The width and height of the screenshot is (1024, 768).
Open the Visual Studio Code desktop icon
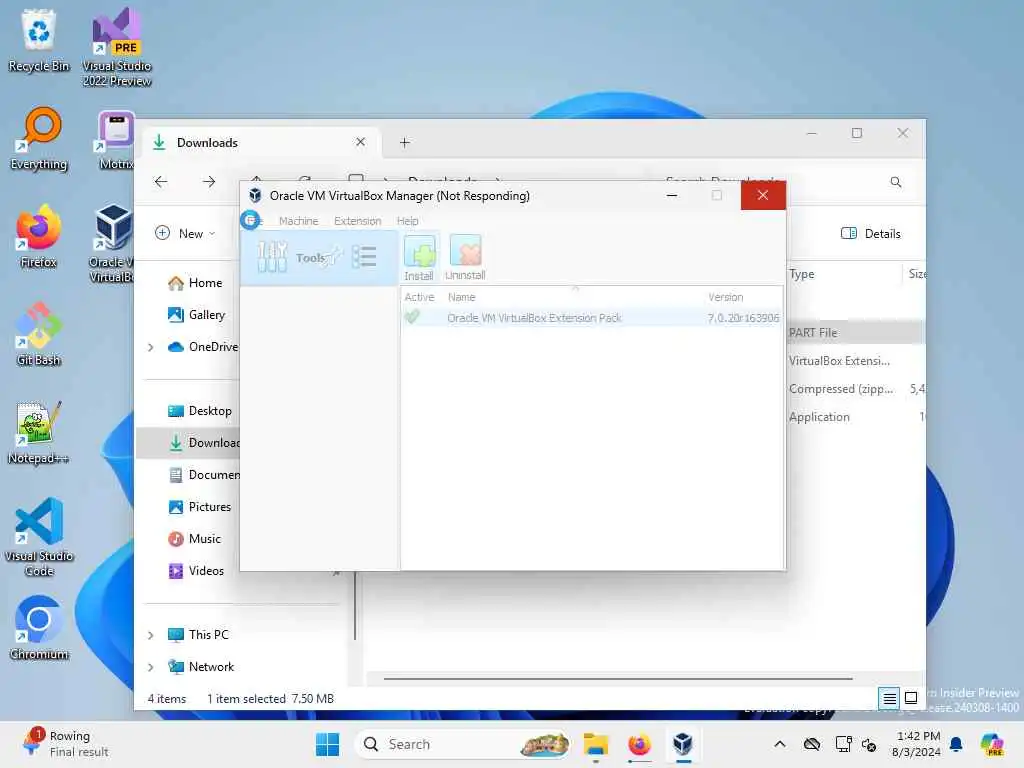tap(39, 537)
